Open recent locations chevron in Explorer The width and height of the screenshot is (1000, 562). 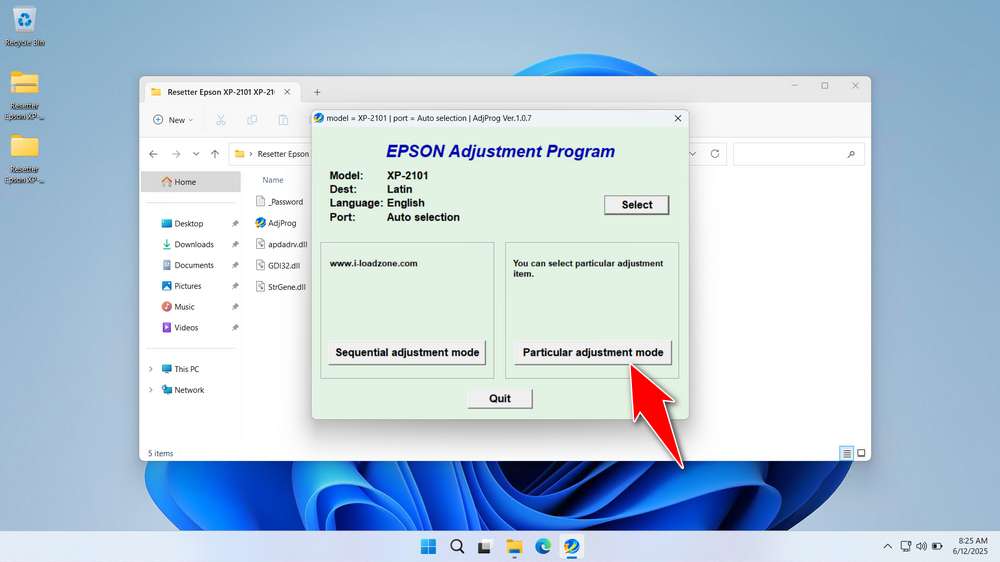[196, 154]
